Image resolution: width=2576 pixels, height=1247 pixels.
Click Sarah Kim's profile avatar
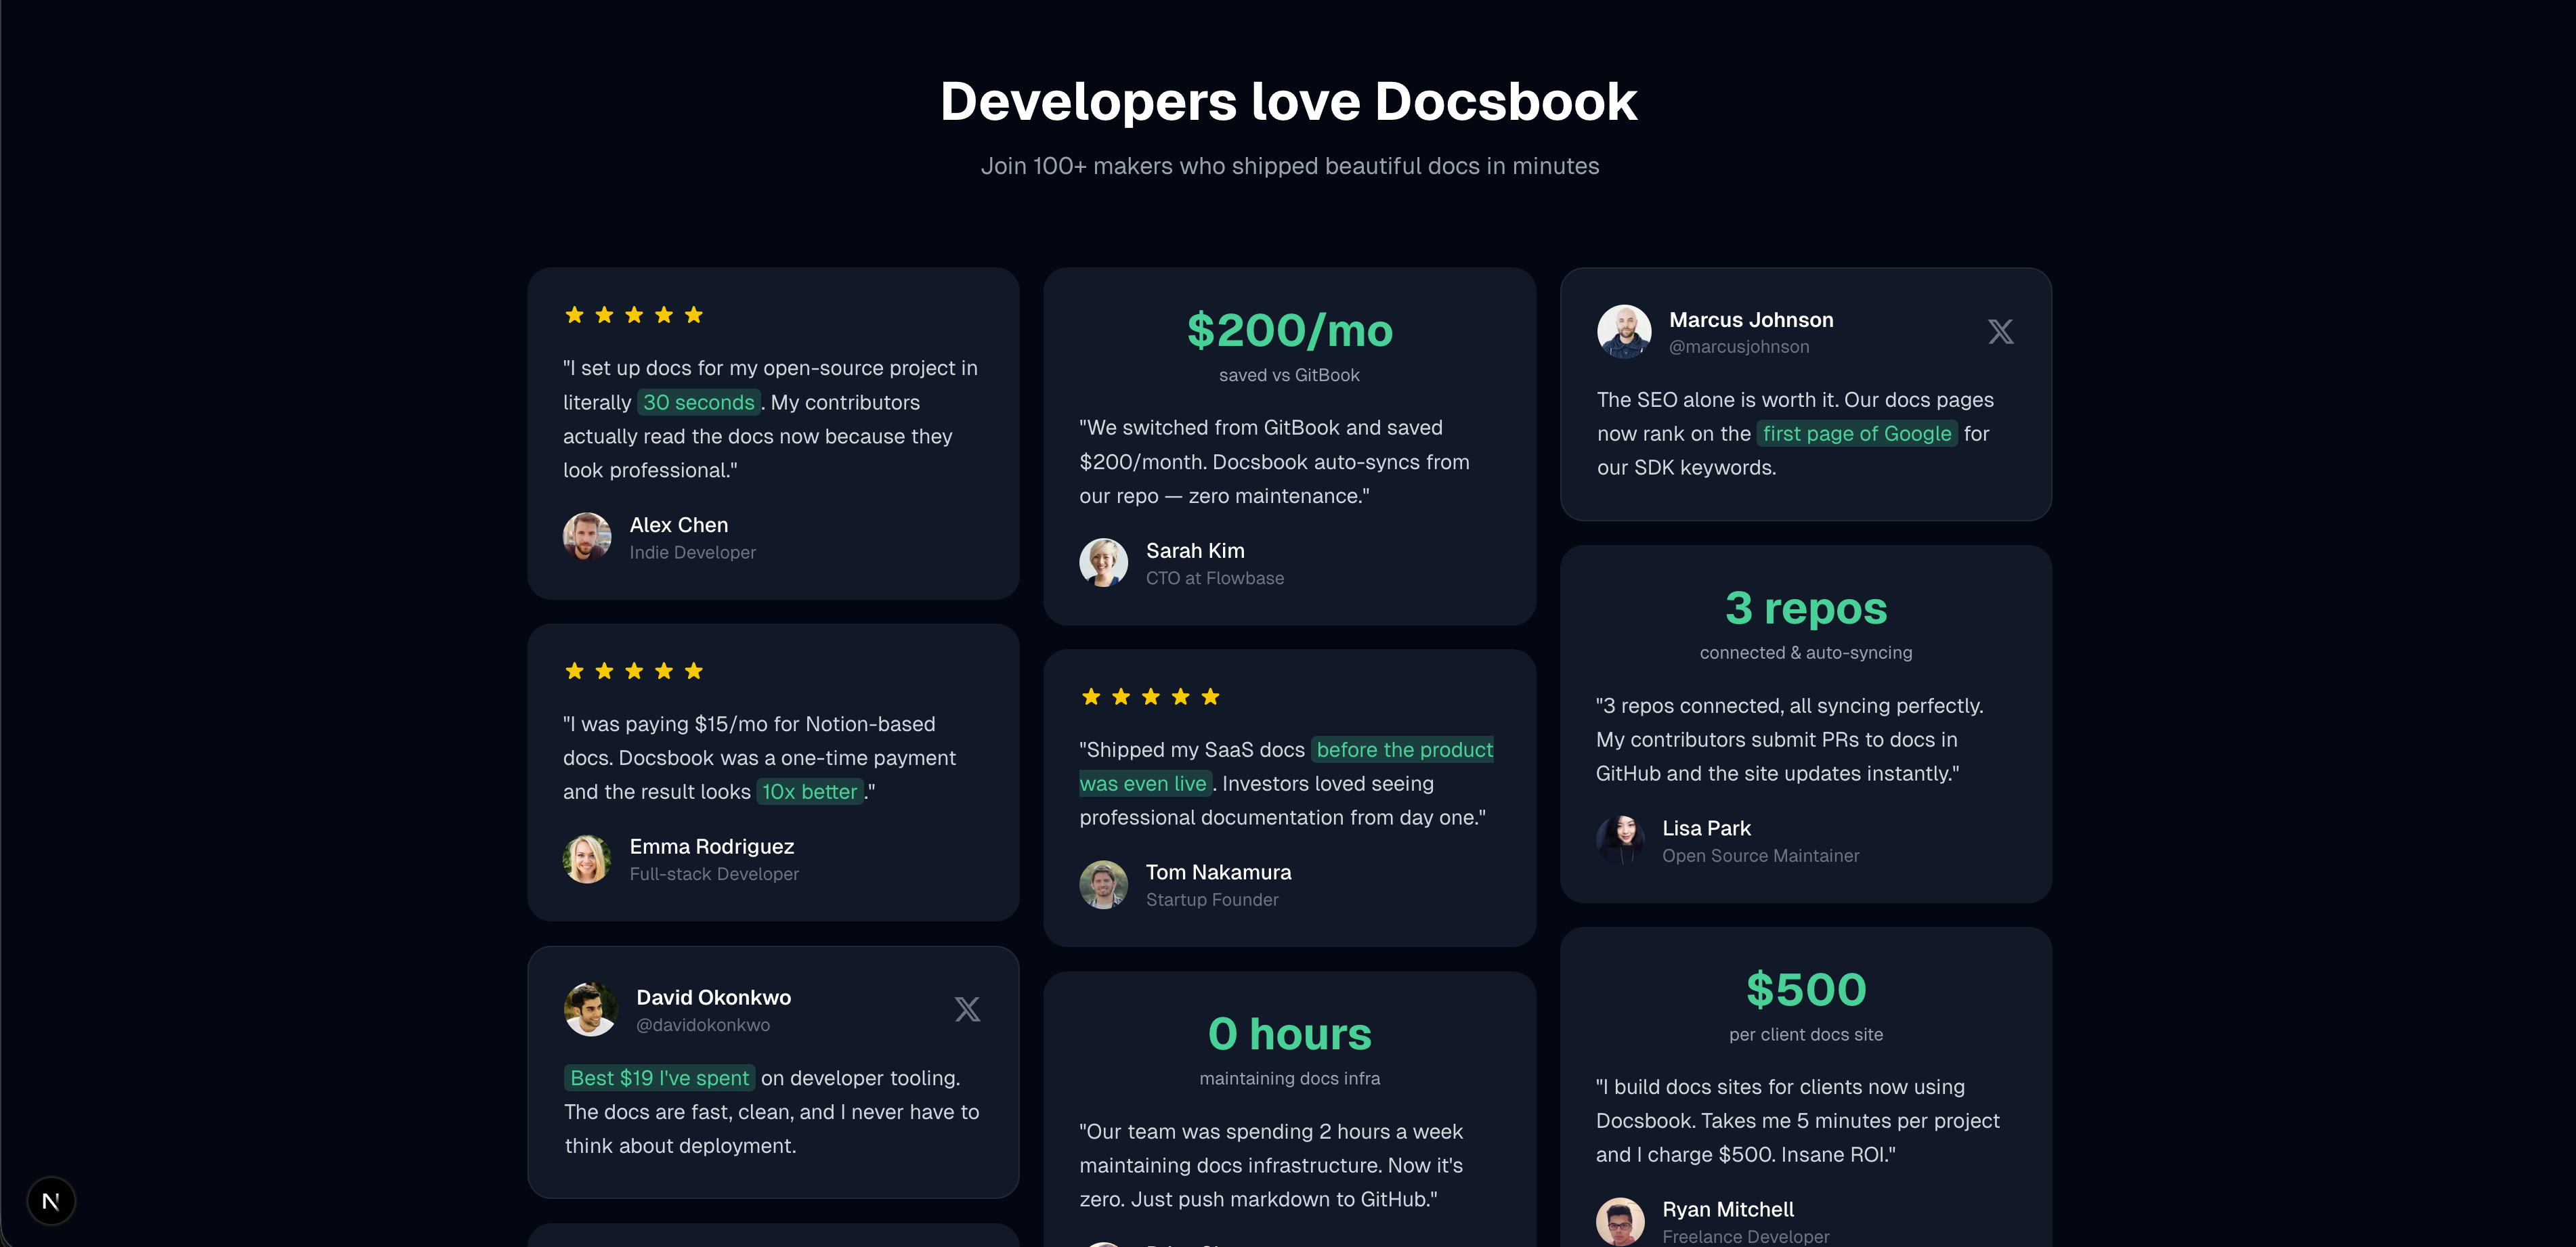(x=1104, y=562)
